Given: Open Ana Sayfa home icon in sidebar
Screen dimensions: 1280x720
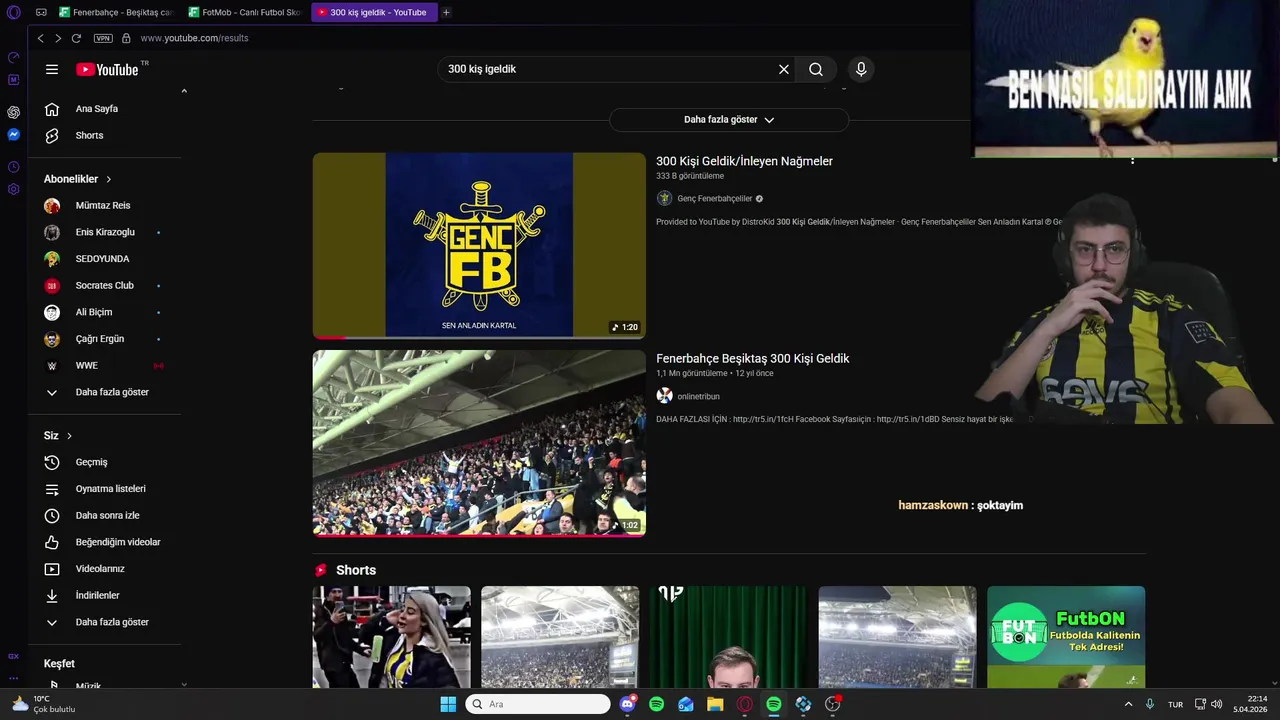Looking at the screenshot, I should (52, 109).
